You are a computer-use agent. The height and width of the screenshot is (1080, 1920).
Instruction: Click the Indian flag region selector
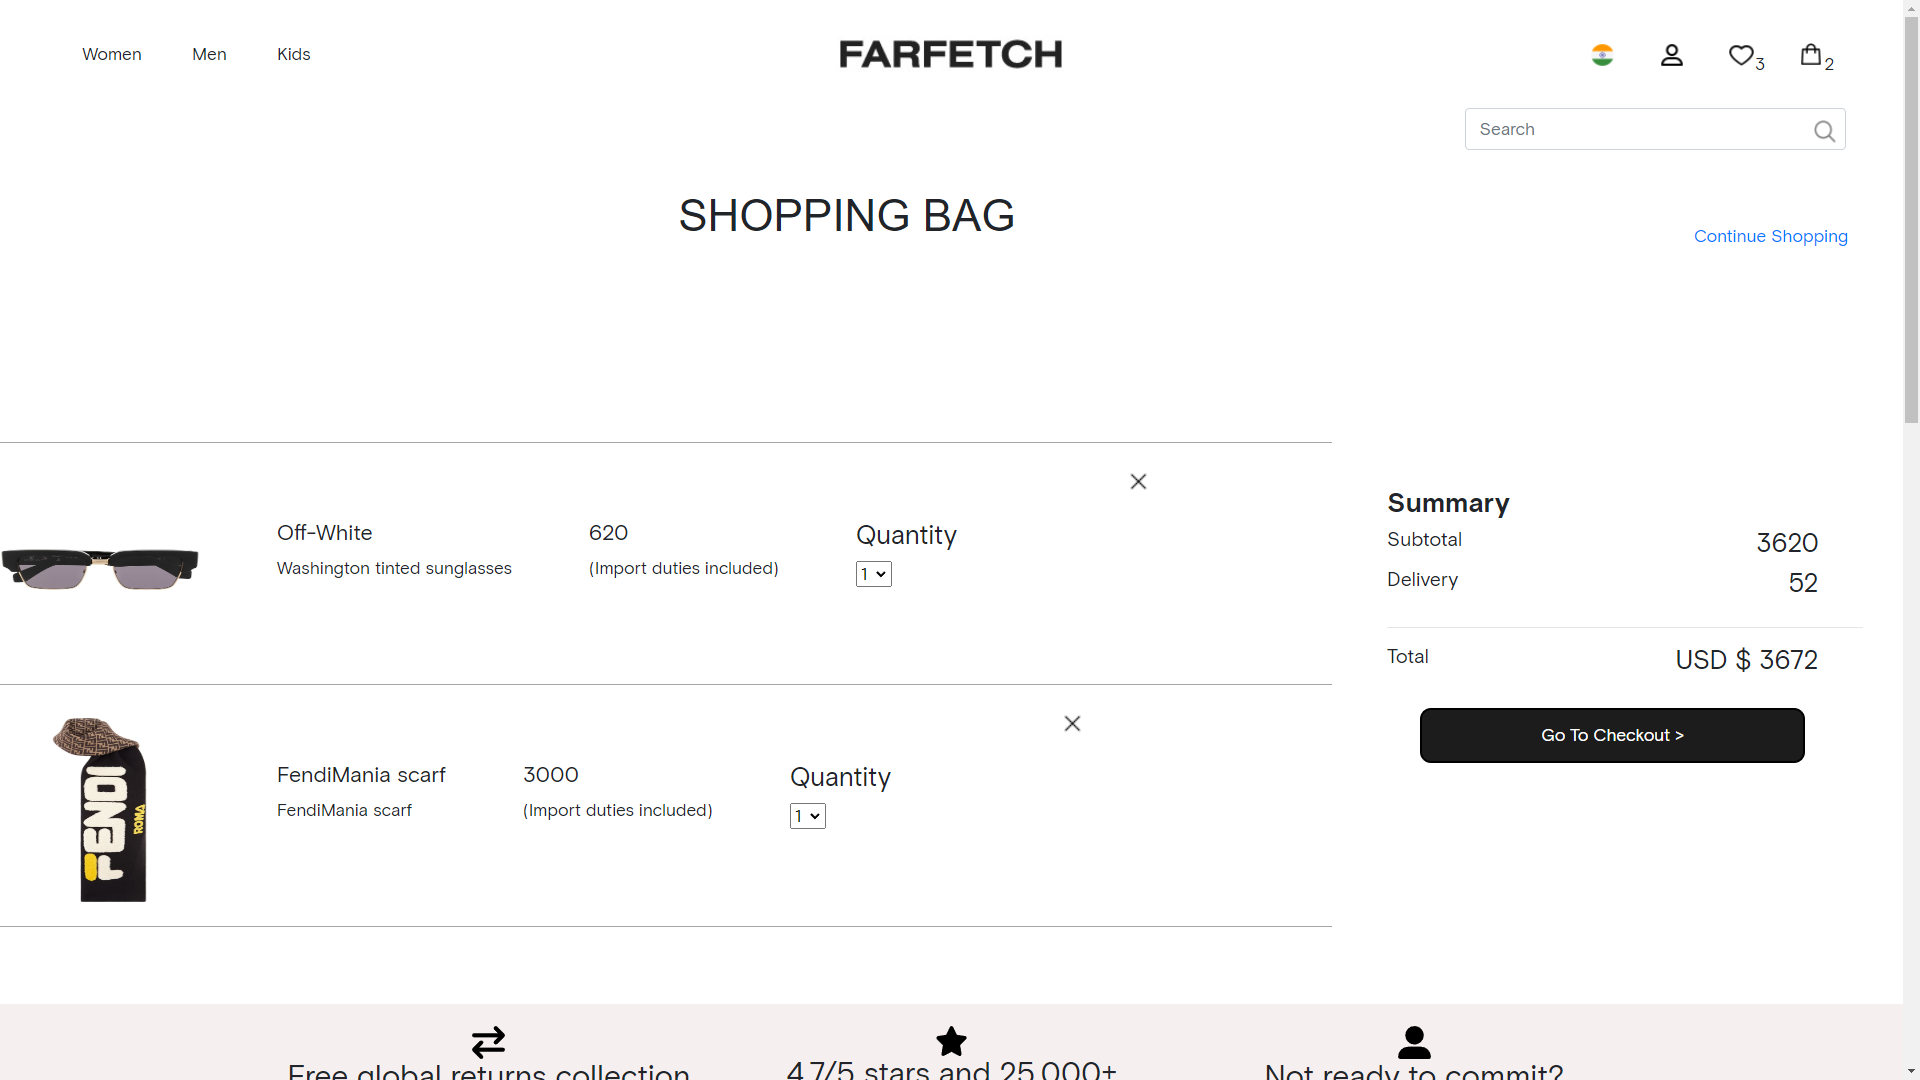tap(1602, 55)
